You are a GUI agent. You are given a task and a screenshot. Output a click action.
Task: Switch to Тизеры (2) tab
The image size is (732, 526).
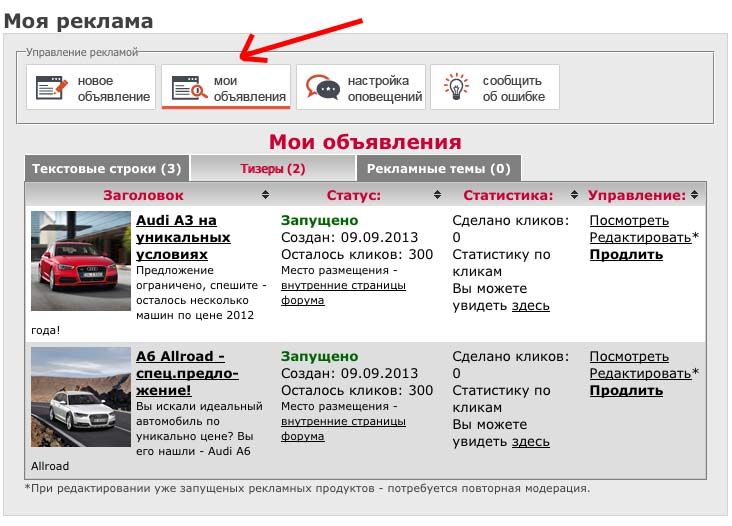pyautogui.click(x=273, y=168)
